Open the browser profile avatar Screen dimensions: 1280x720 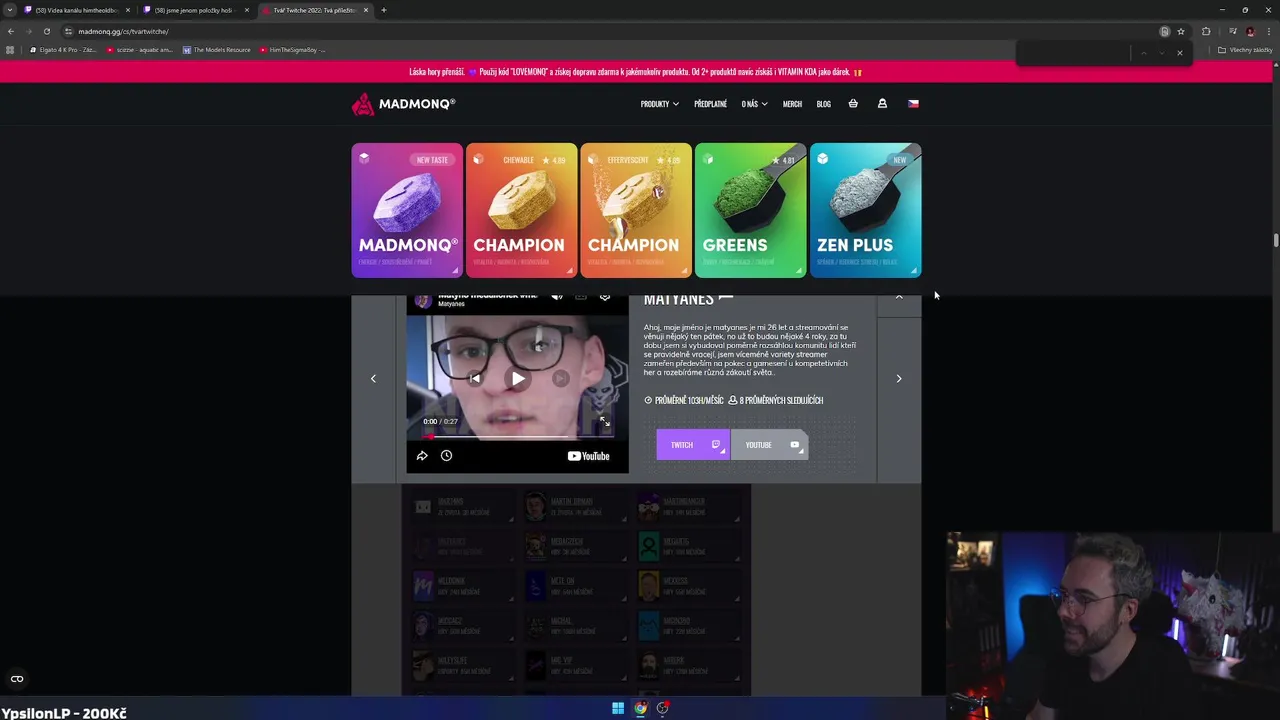[x=1250, y=31]
